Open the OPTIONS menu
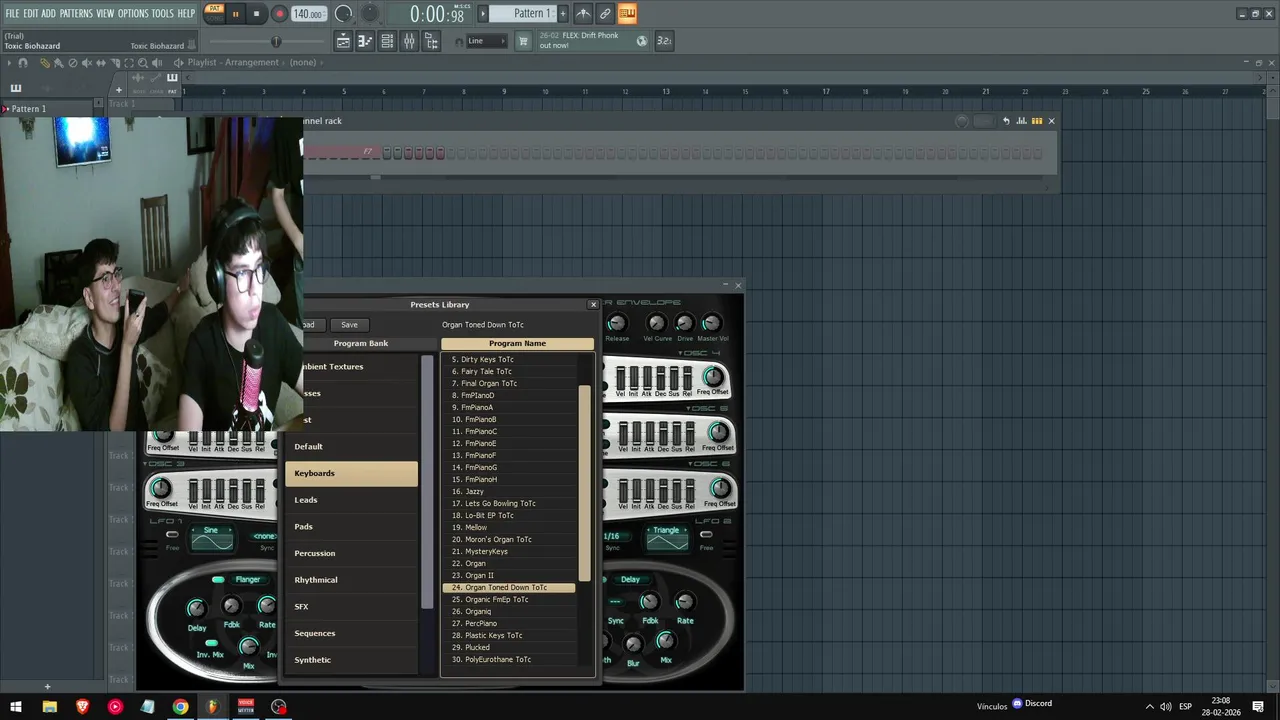Viewport: 1280px width, 720px height. [133, 13]
